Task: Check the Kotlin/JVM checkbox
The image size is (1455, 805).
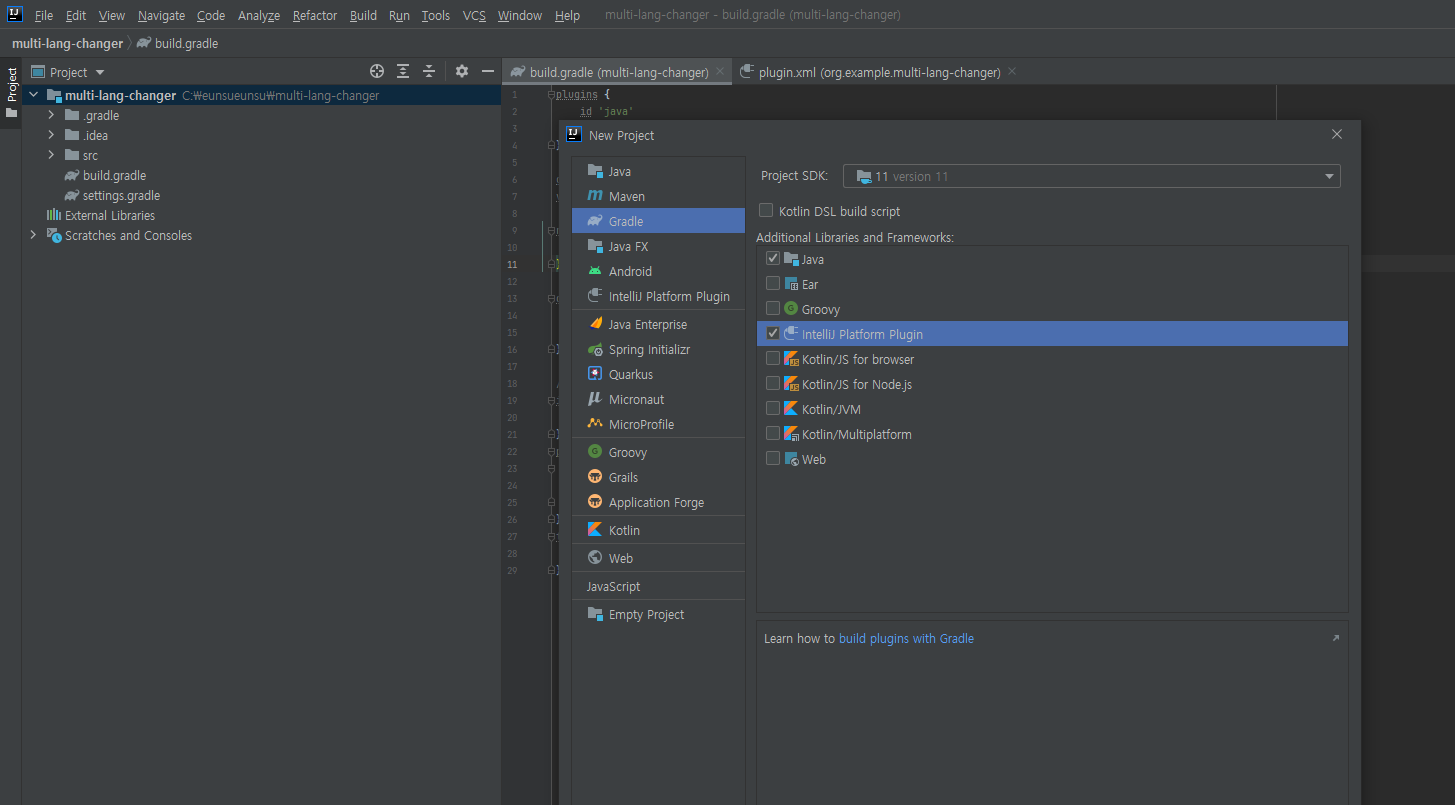Action: (x=772, y=408)
